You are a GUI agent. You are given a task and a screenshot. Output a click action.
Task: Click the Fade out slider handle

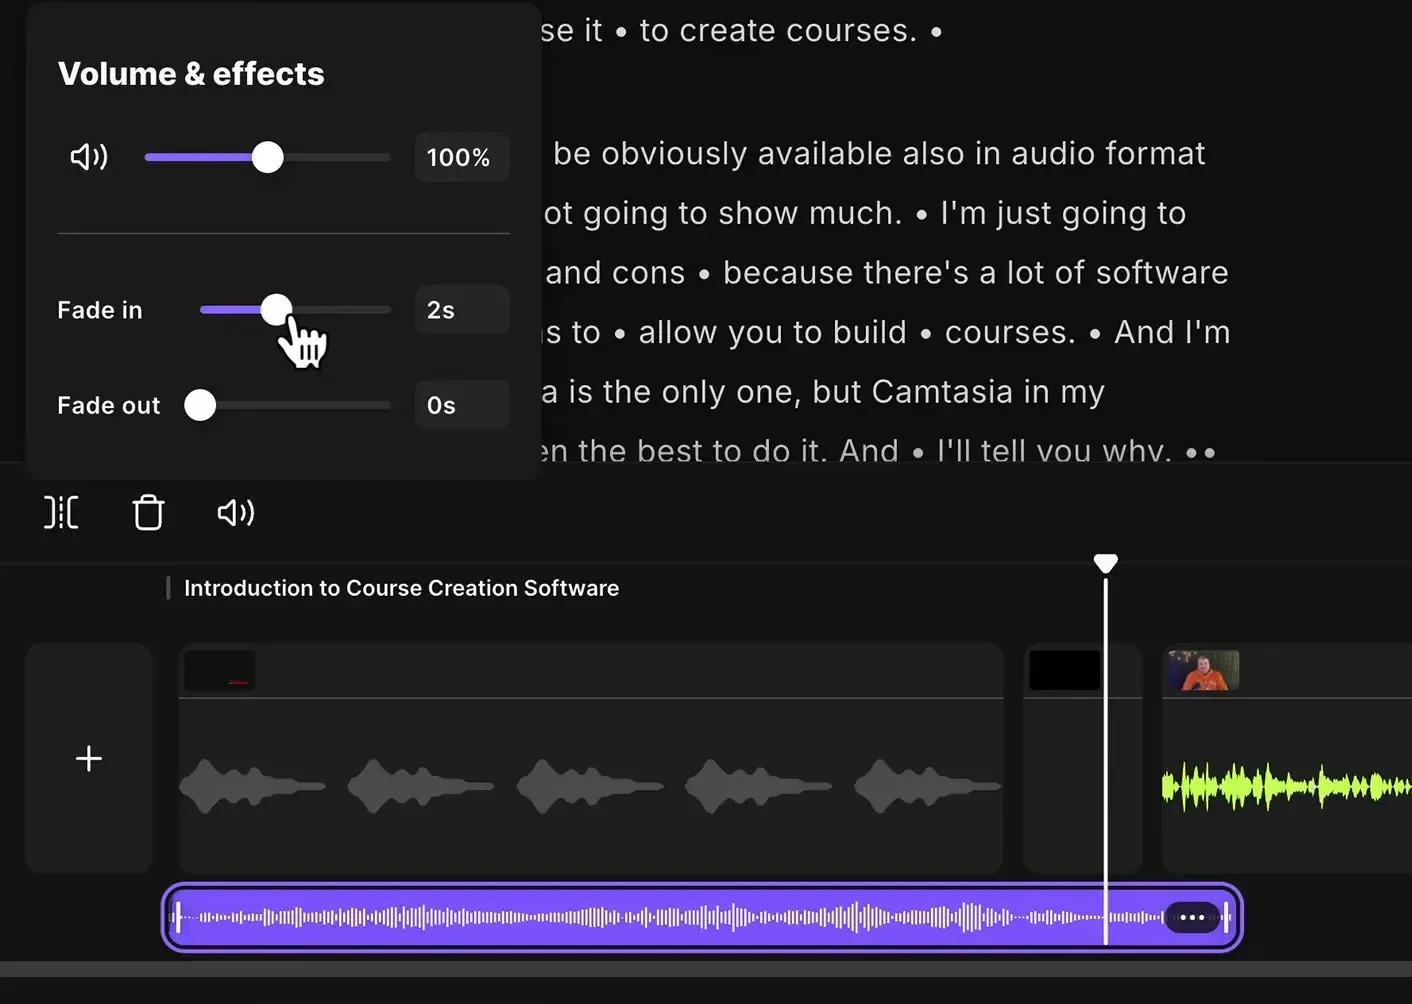(200, 405)
